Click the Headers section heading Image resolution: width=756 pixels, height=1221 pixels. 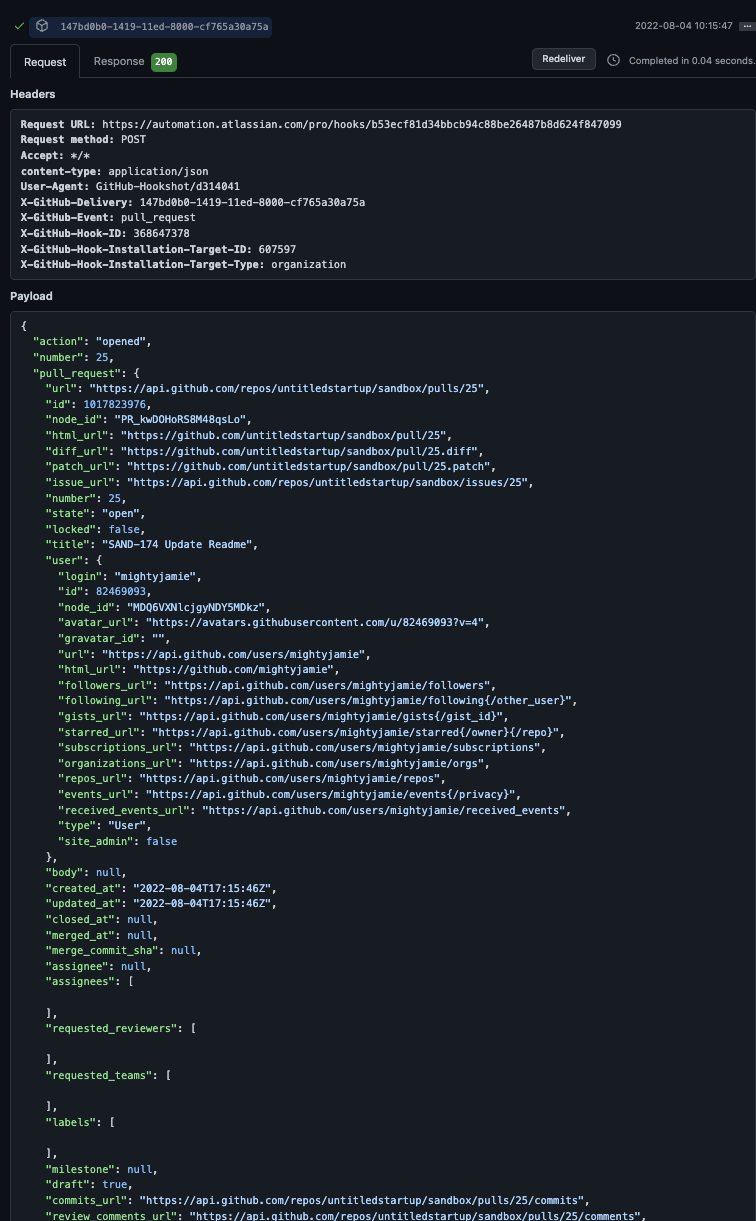33,94
